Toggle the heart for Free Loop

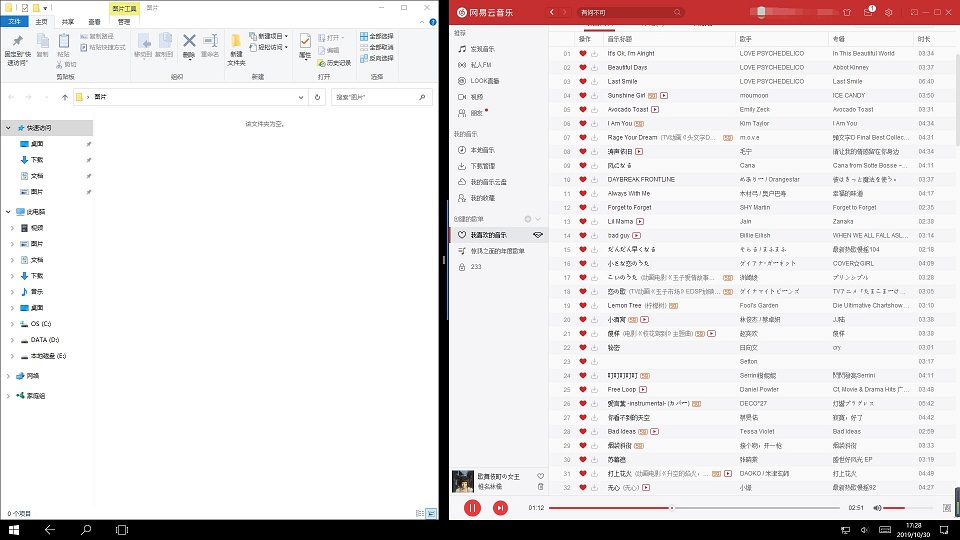[x=583, y=389]
